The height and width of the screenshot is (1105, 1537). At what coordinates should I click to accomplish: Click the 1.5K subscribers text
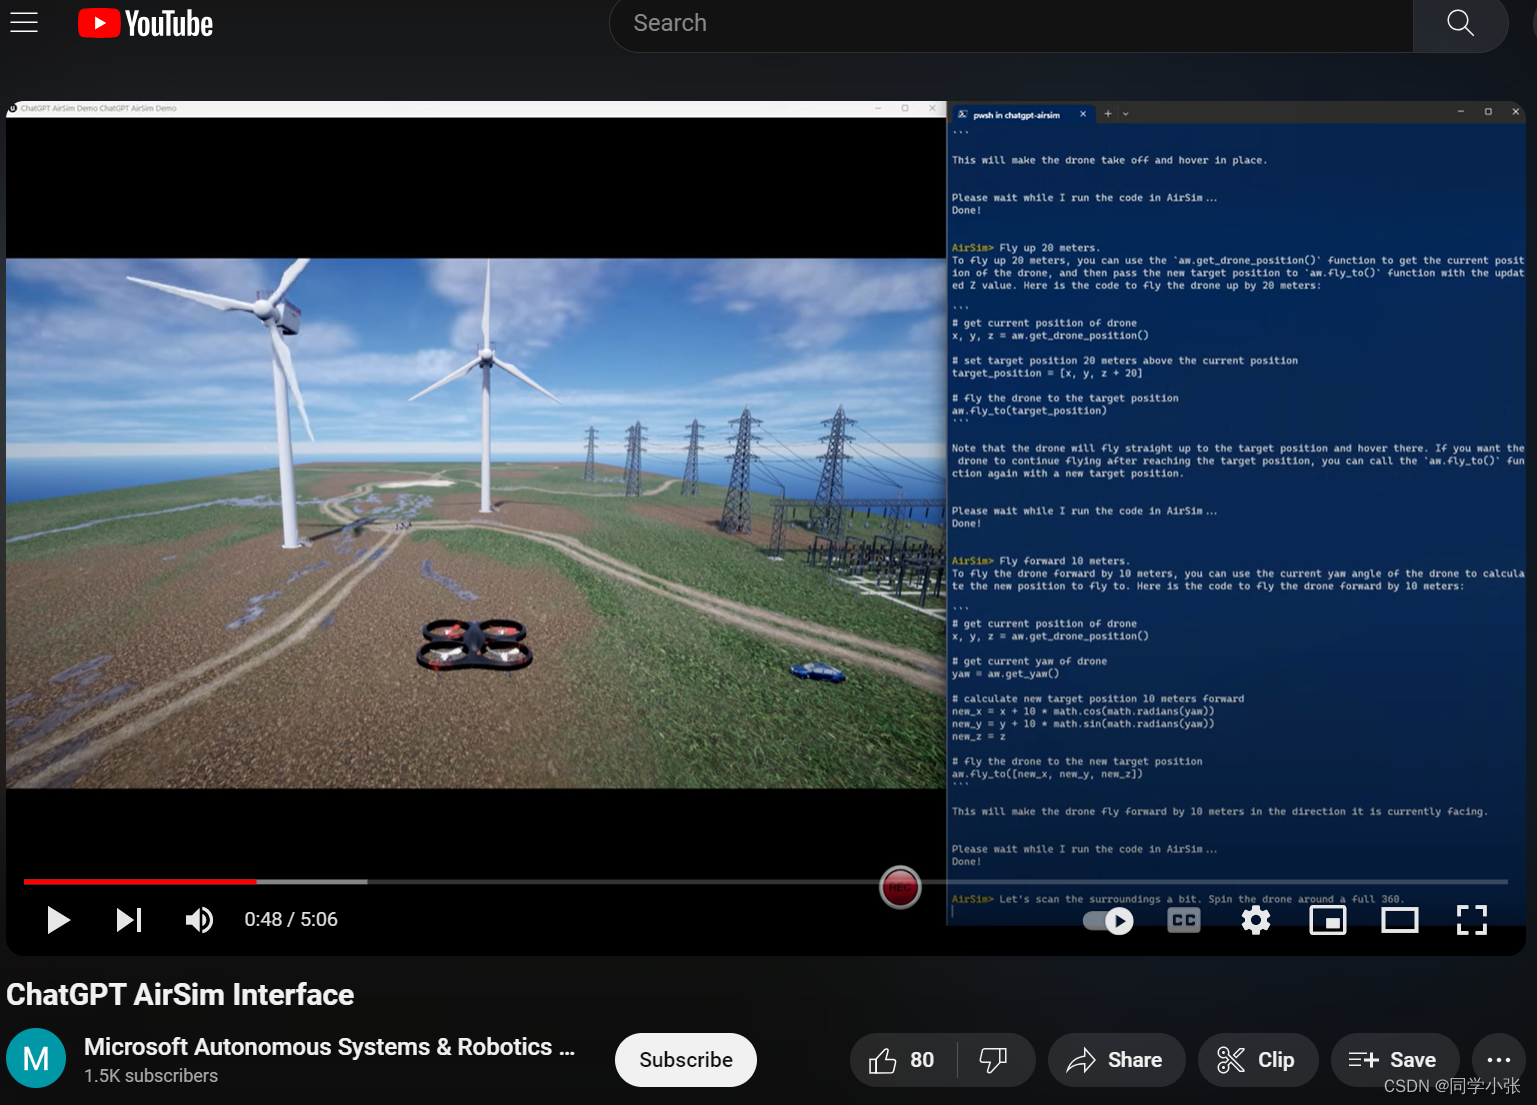pos(151,1076)
